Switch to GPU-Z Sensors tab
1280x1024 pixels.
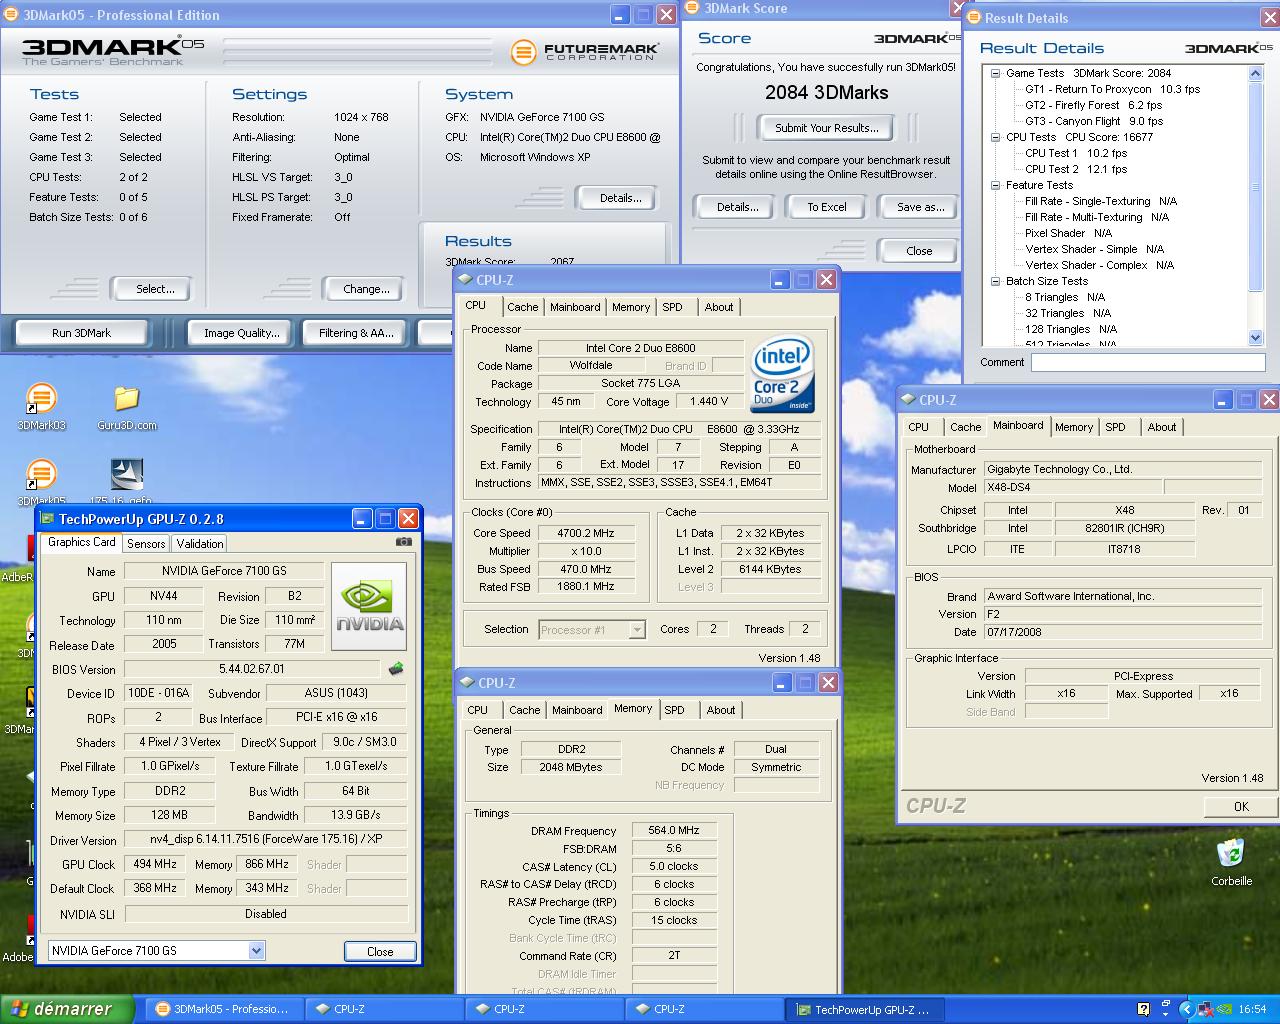click(146, 544)
